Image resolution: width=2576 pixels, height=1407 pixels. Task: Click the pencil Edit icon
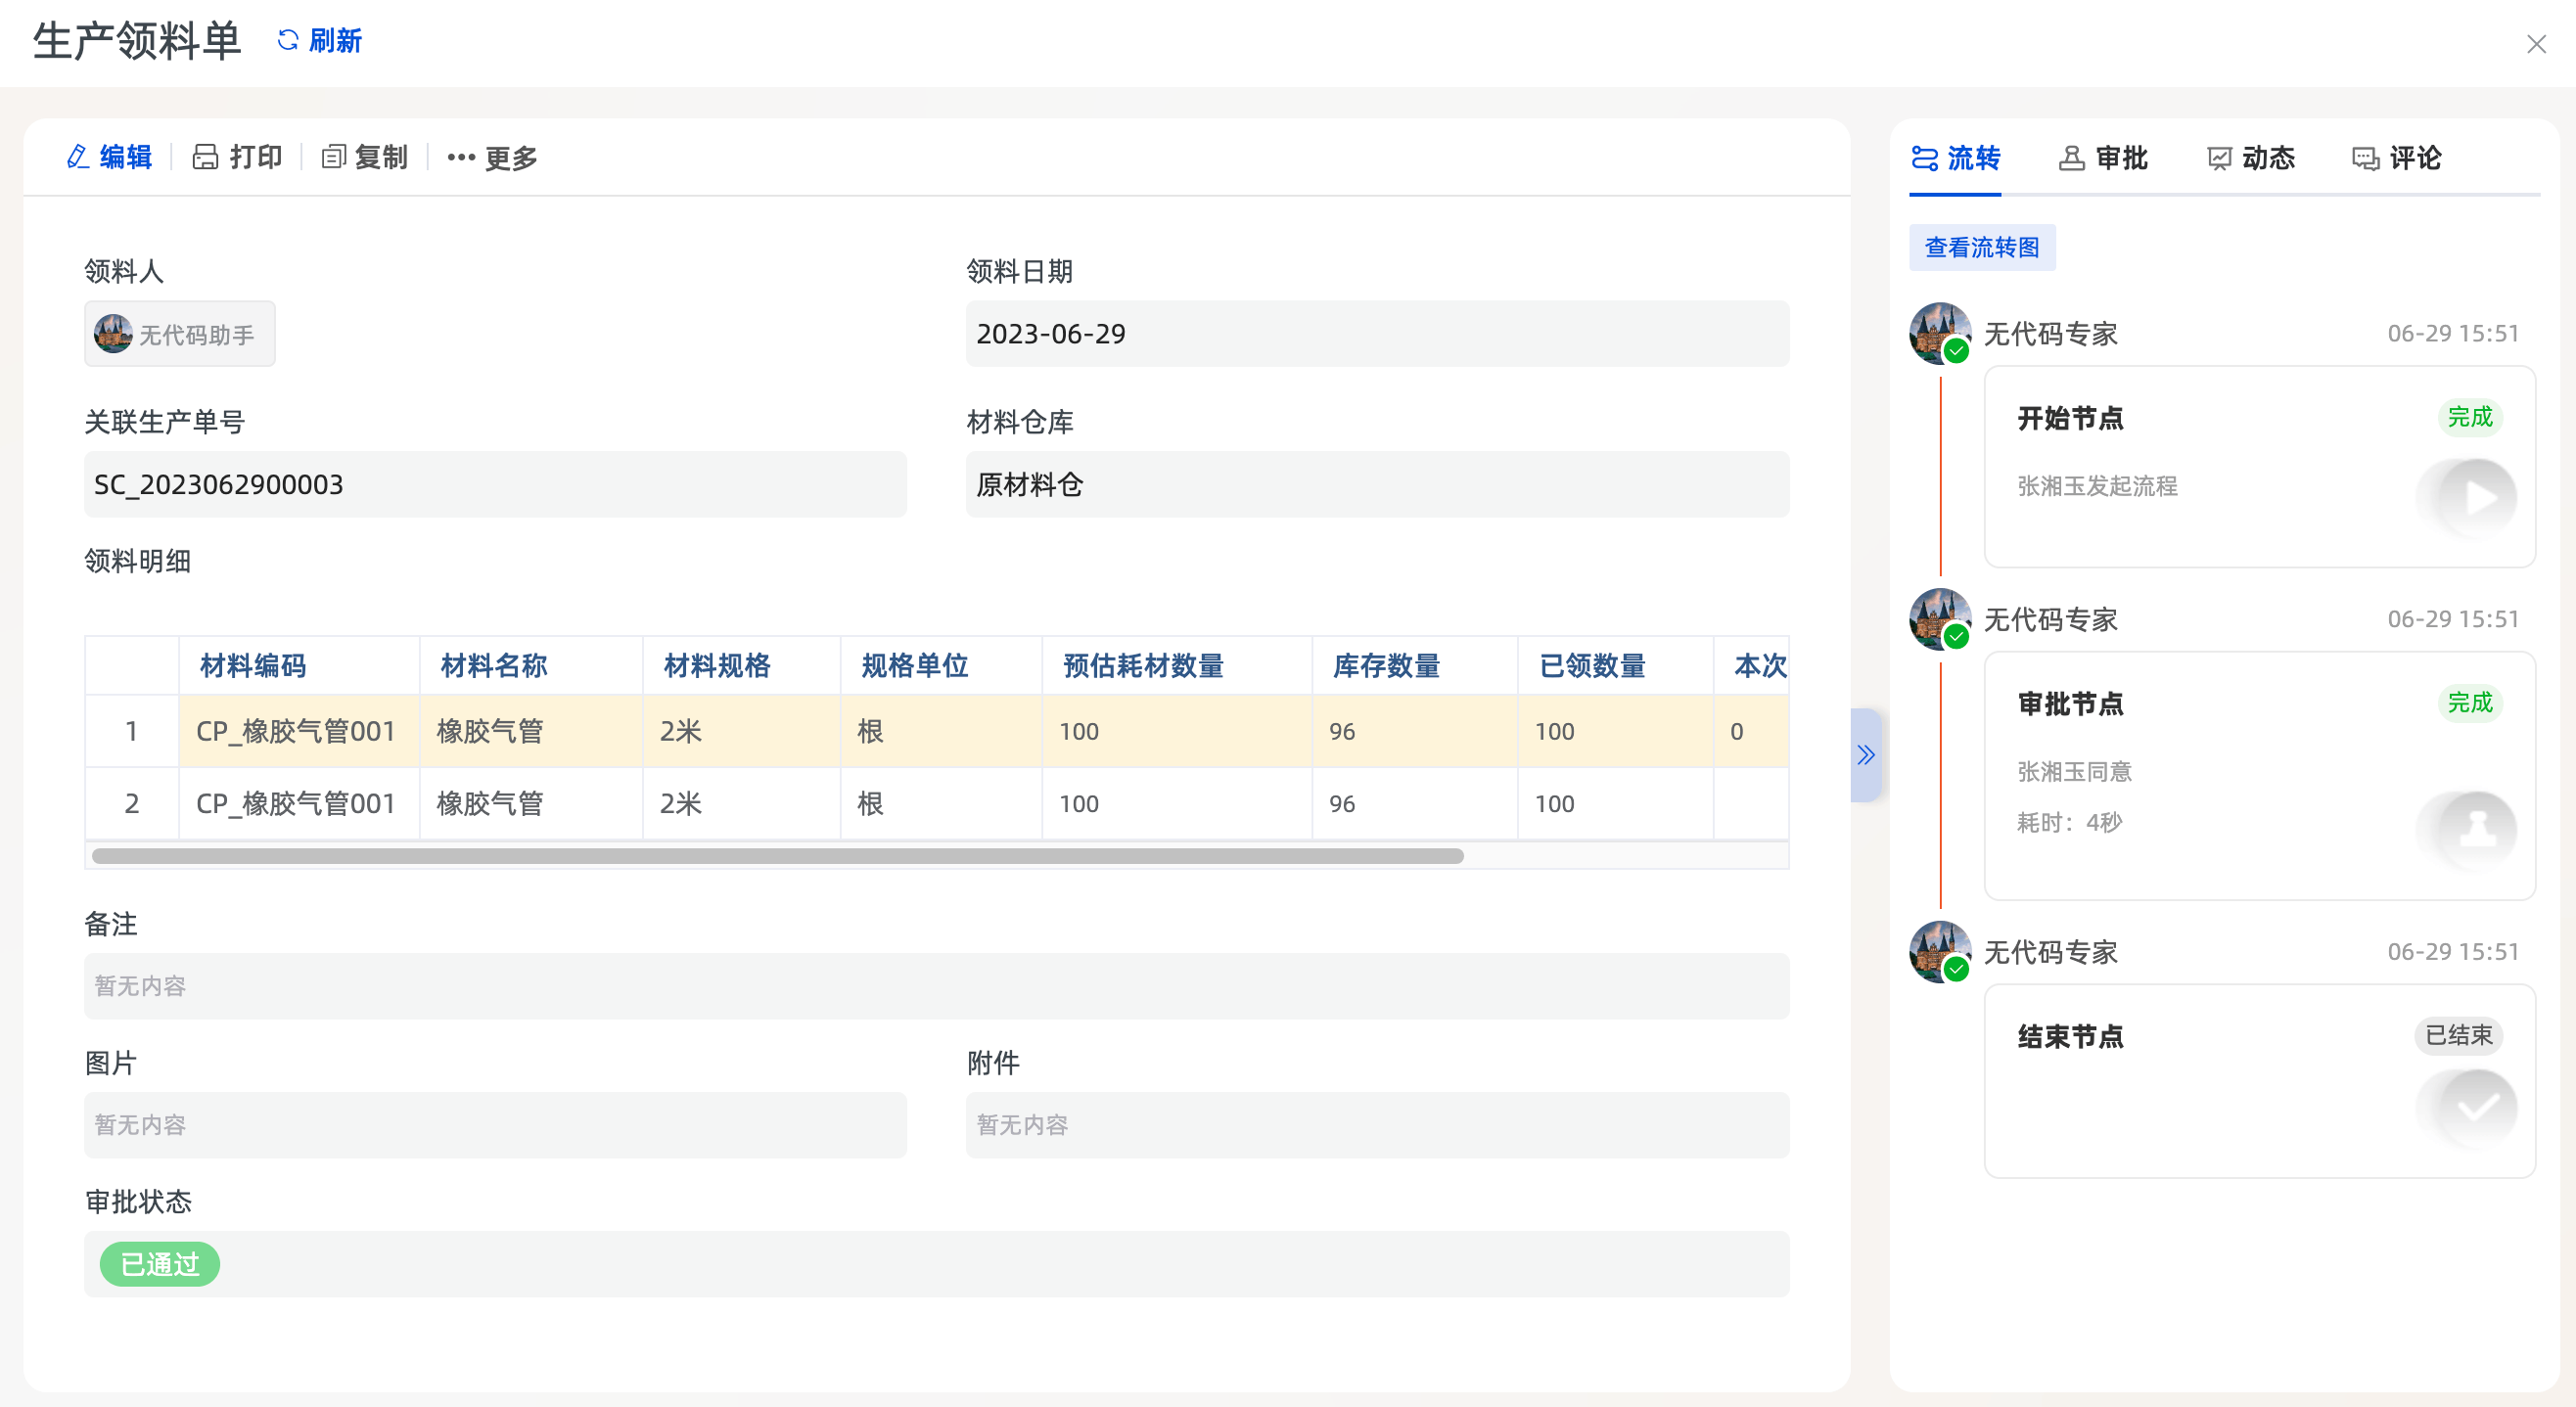(x=78, y=157)
